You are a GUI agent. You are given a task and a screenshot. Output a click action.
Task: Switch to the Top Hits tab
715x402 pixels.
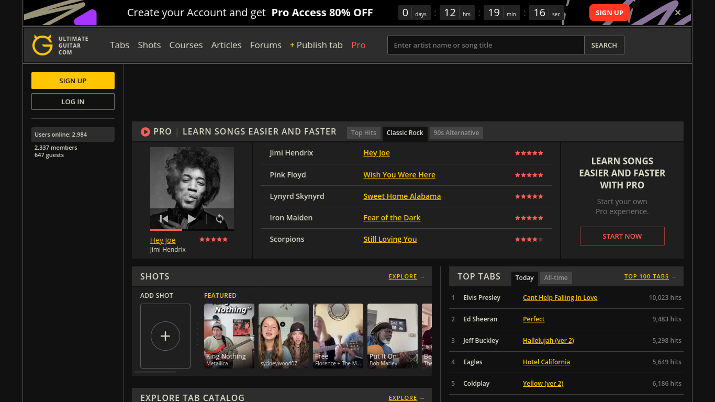[x=363, y=133]
